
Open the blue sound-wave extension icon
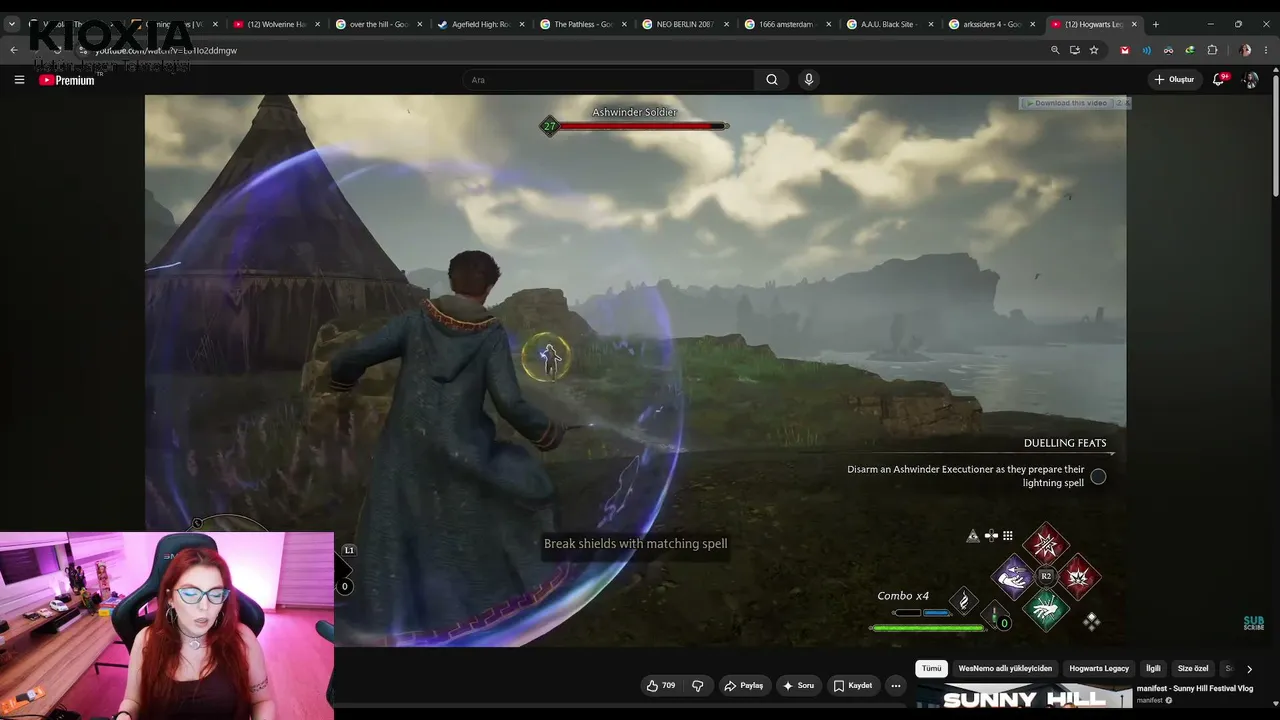tap(1147, 50)
